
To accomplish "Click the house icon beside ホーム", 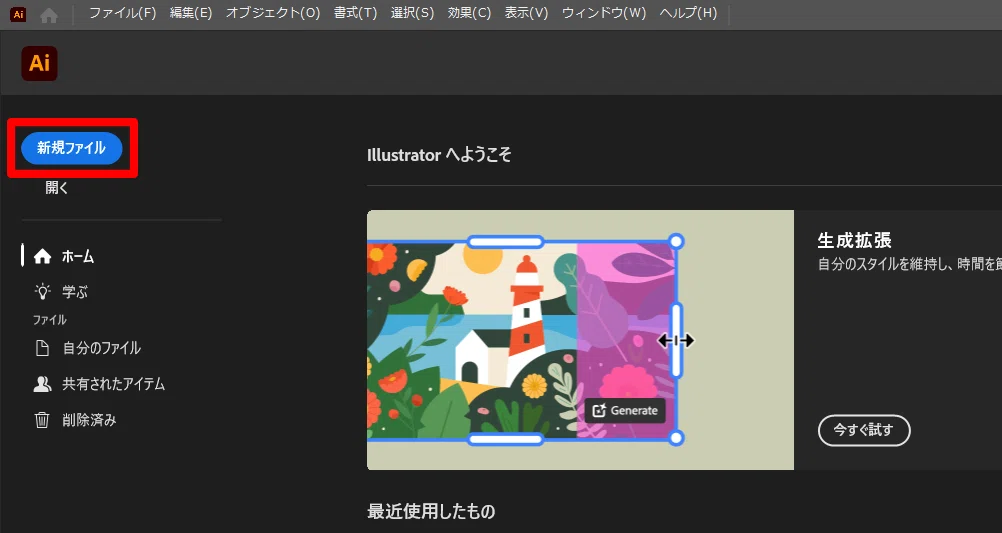I will (42, 256).
